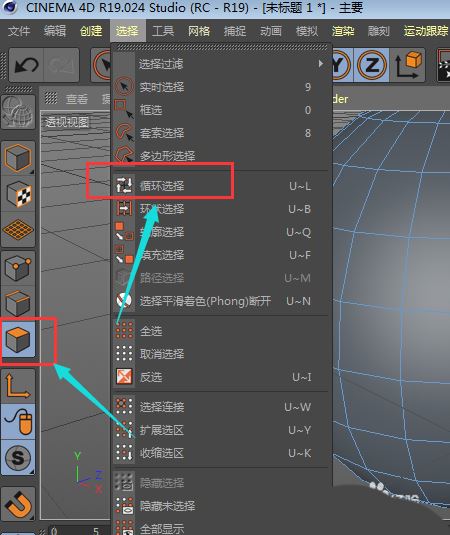Expand the 选择过滤 submenu
The image size is (450, 535).
pos(221,64)
